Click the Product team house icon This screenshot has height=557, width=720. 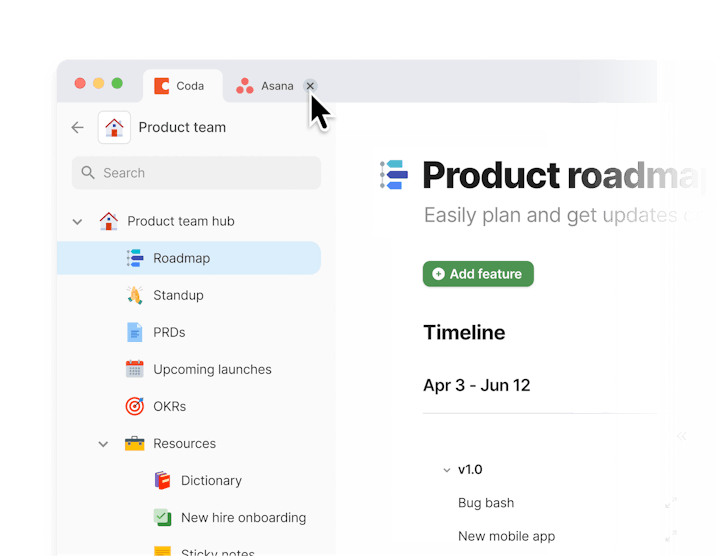114,127
